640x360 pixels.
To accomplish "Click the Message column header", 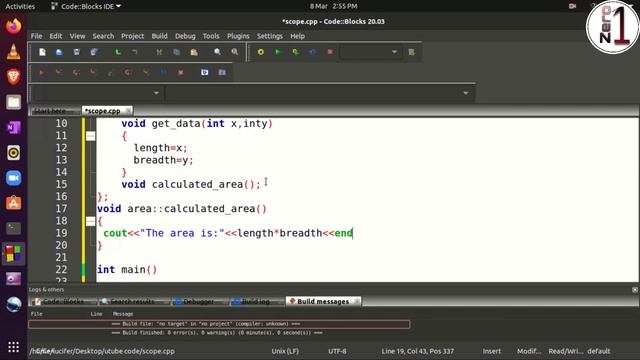I will pyautogui.click(x=123, y=314).
